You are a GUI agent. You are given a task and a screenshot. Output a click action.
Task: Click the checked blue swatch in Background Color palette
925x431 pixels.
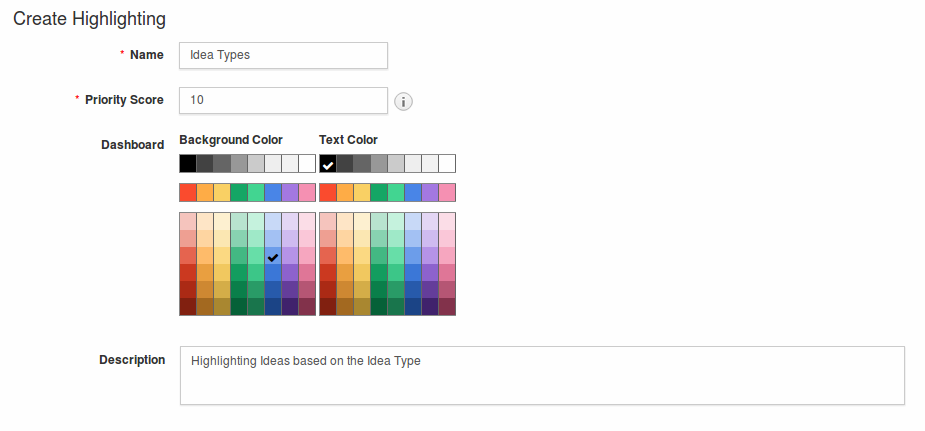coord(273,255)
